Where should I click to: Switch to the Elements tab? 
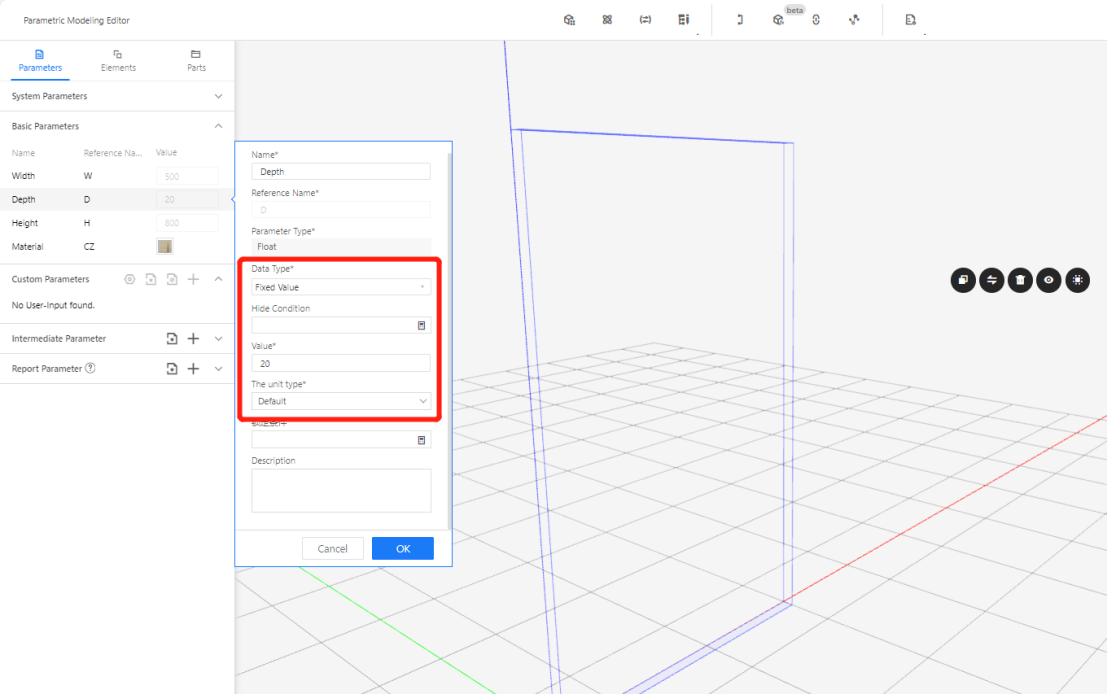118,60
